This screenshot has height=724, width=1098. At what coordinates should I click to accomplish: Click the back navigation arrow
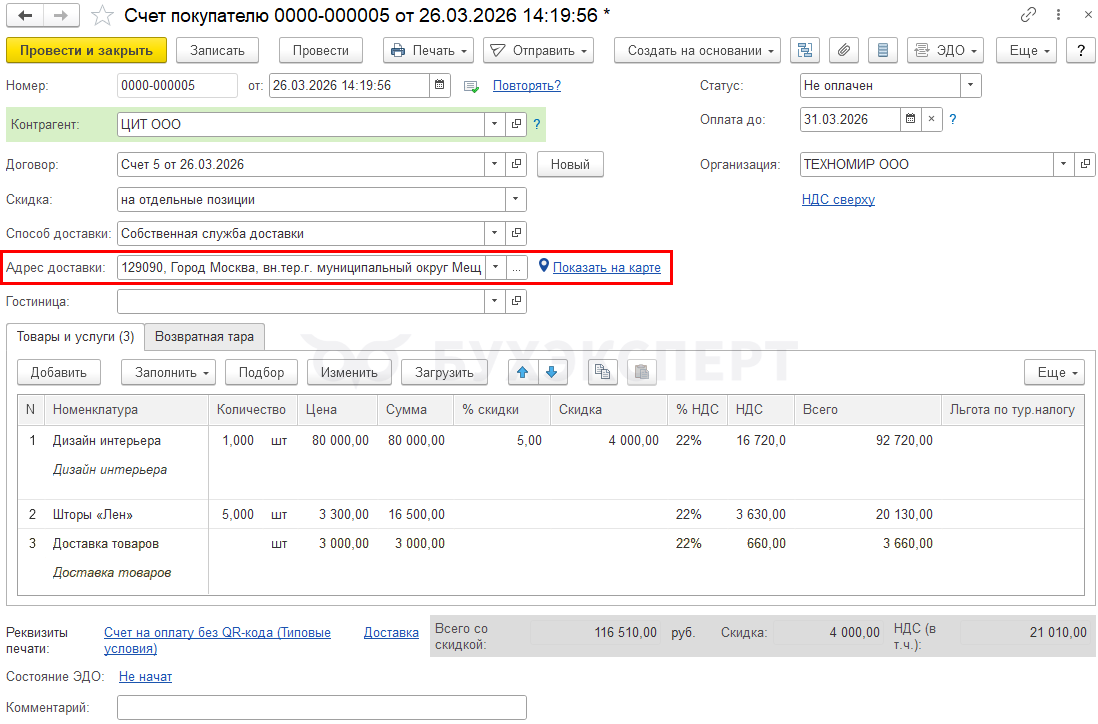click(25, 15)
